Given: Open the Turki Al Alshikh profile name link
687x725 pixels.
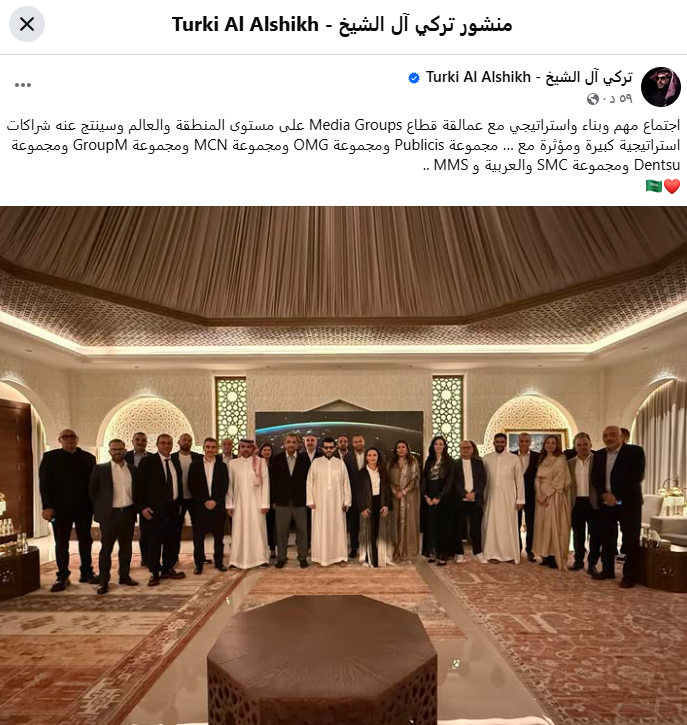Looking at the screenshot, I should [x=529, y=77].
